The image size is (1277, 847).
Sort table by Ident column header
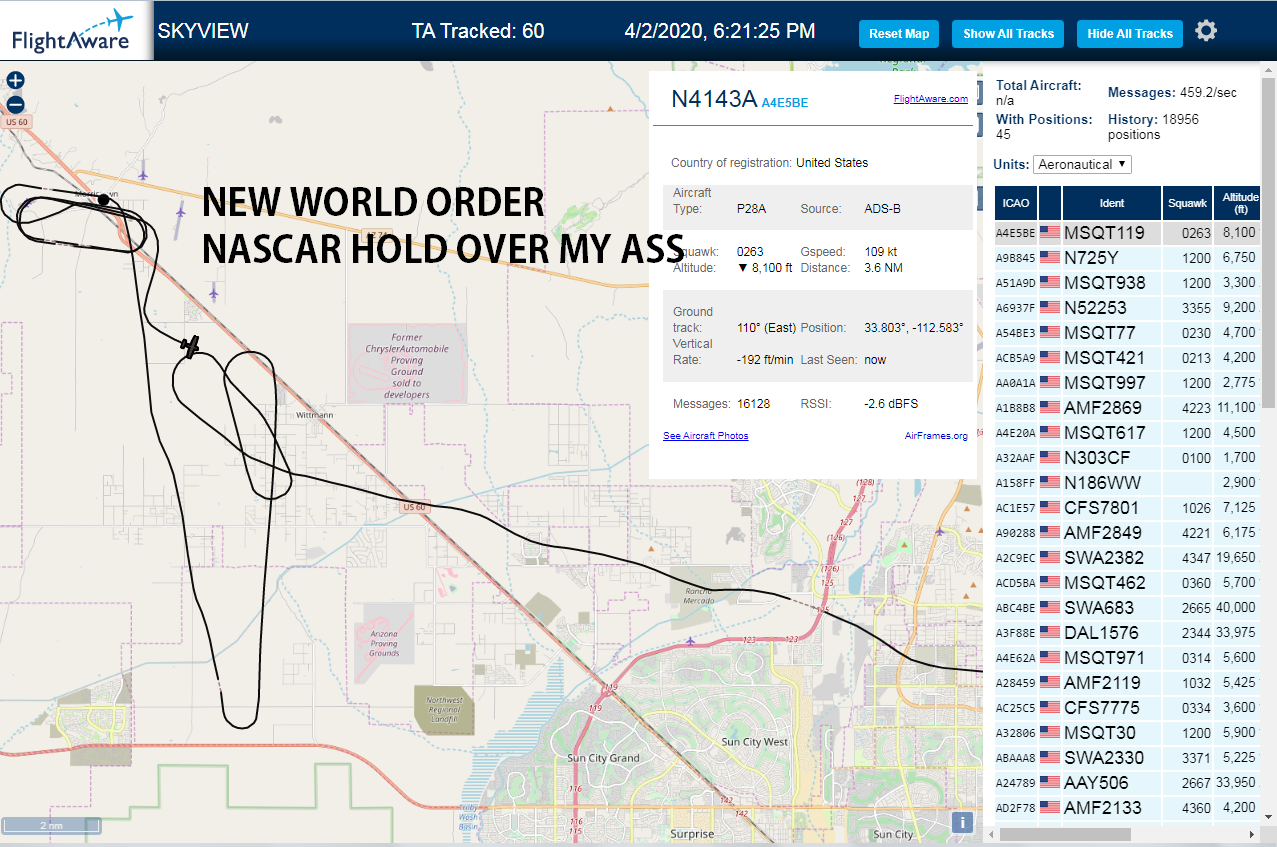coord(1112,203)
